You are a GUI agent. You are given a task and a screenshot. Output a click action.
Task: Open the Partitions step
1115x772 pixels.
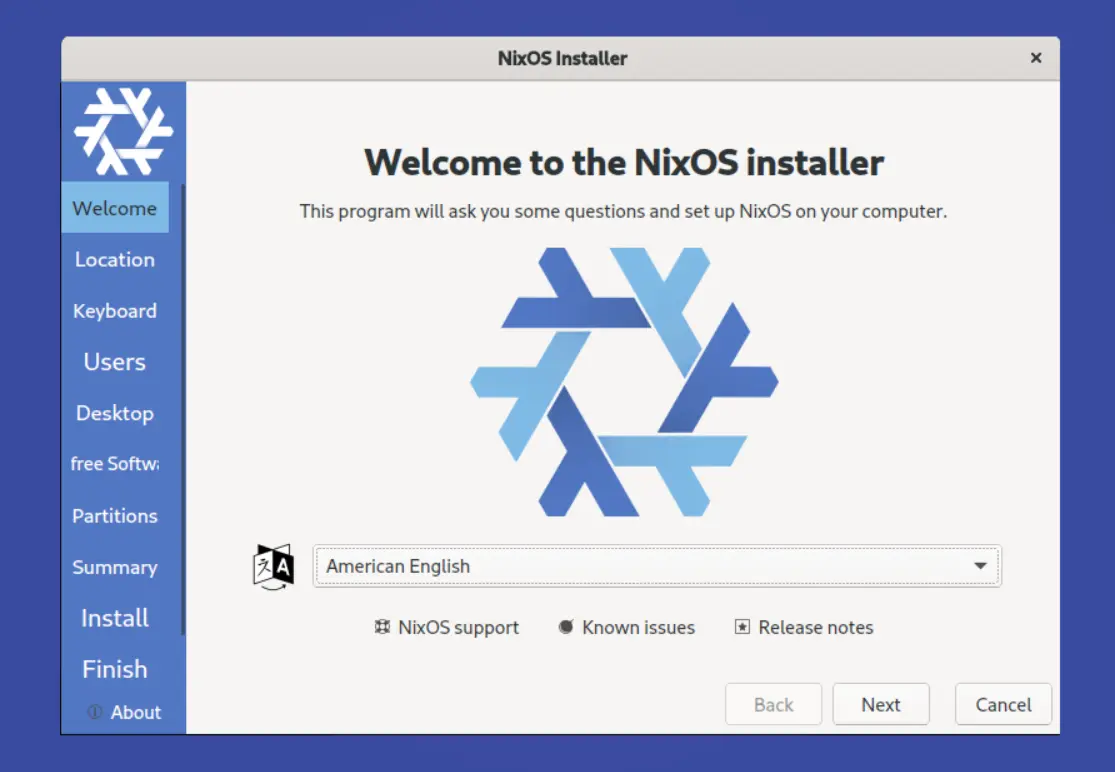115,516
